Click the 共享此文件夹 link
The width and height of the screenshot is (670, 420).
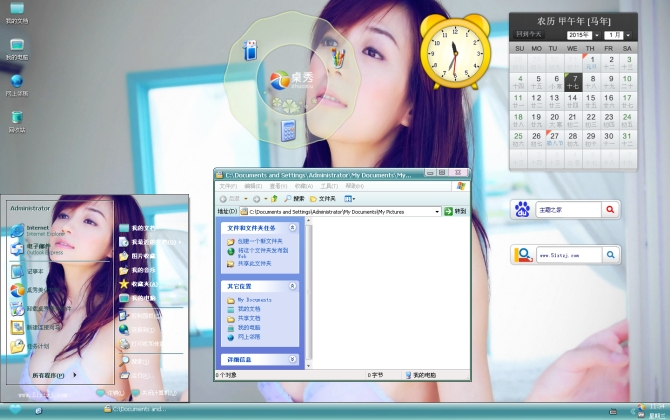tap(254, 264)
